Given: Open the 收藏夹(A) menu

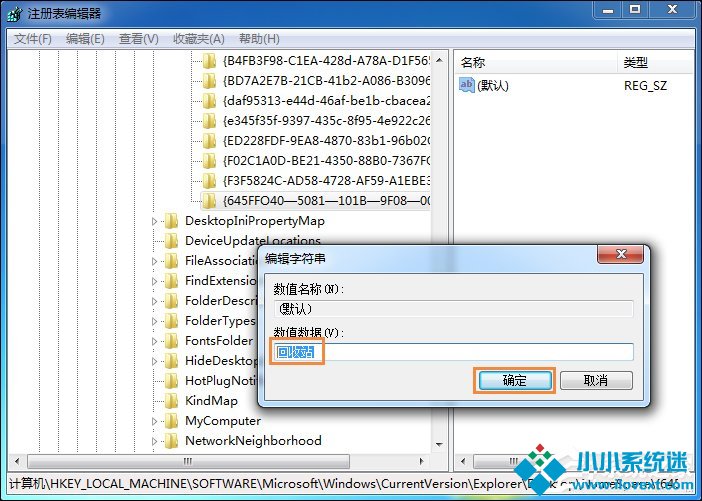Looking at the screenshot, I should (198, 39).
